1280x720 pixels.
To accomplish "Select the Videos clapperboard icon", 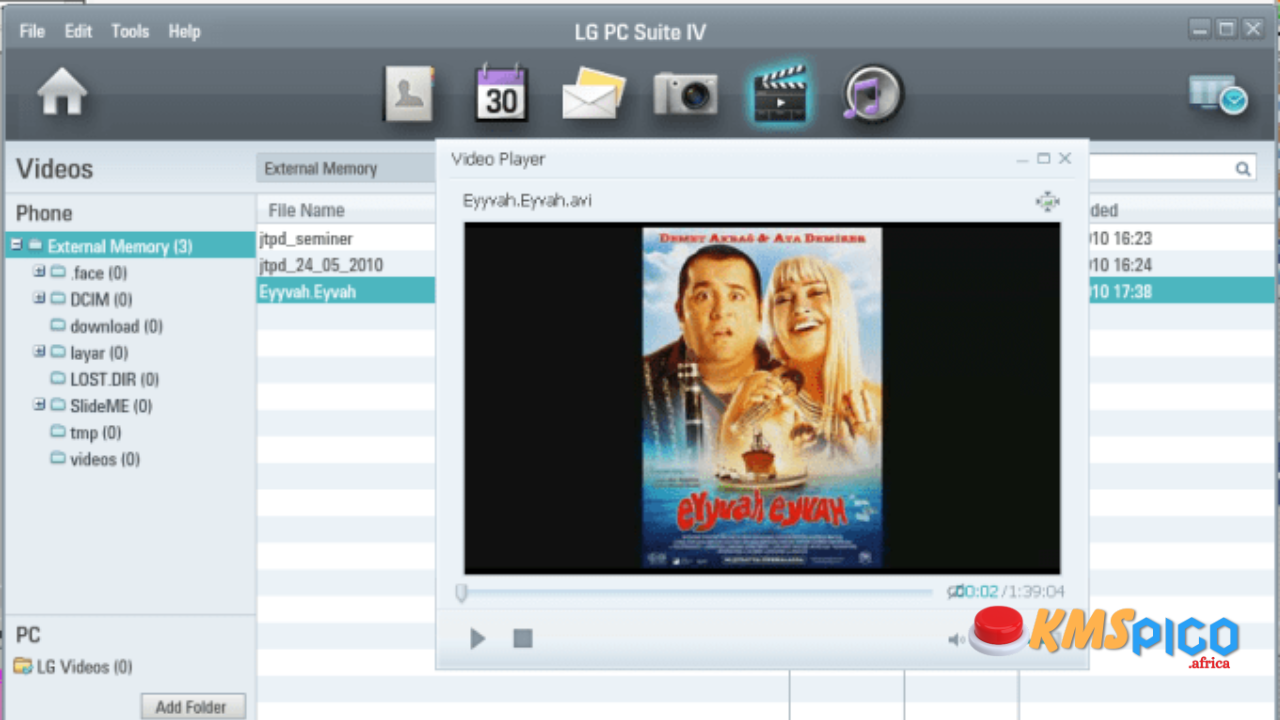I will pyautogui.click(x=780, y=95).
